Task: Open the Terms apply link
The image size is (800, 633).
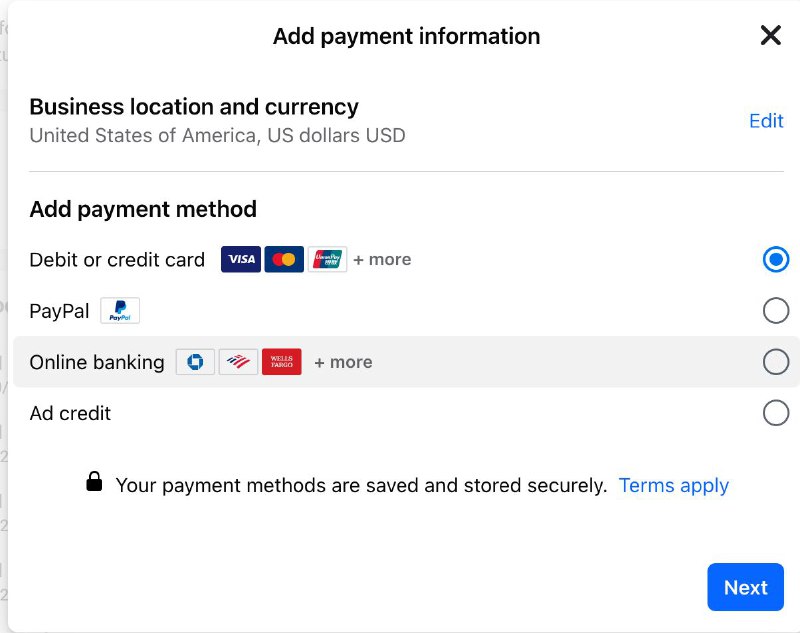Action: (x=673, y=486)
